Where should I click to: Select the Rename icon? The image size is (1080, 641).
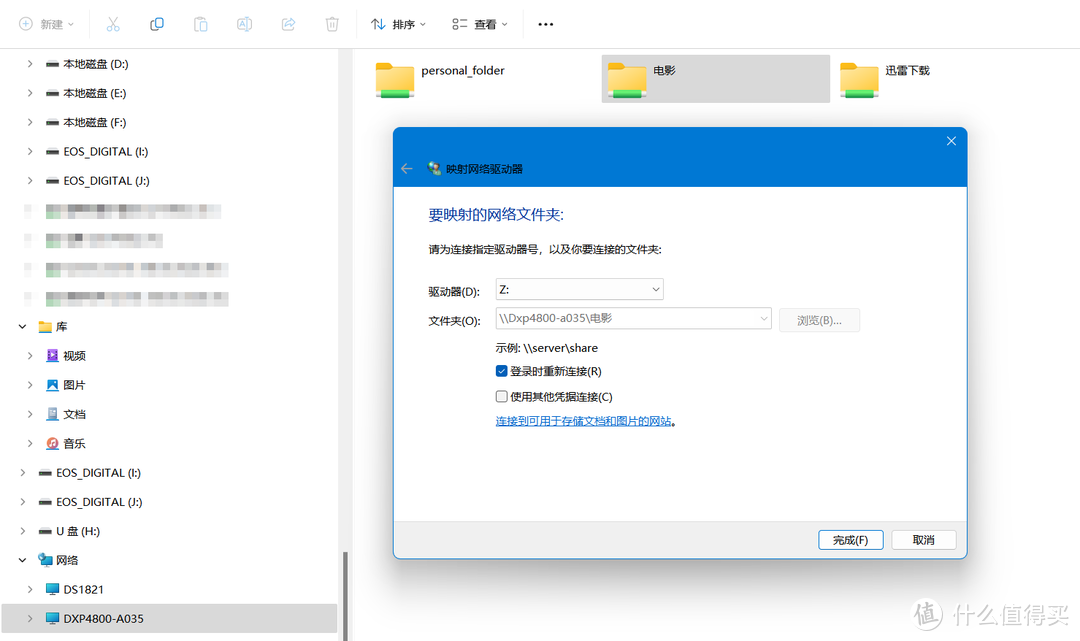click(244, 23)
